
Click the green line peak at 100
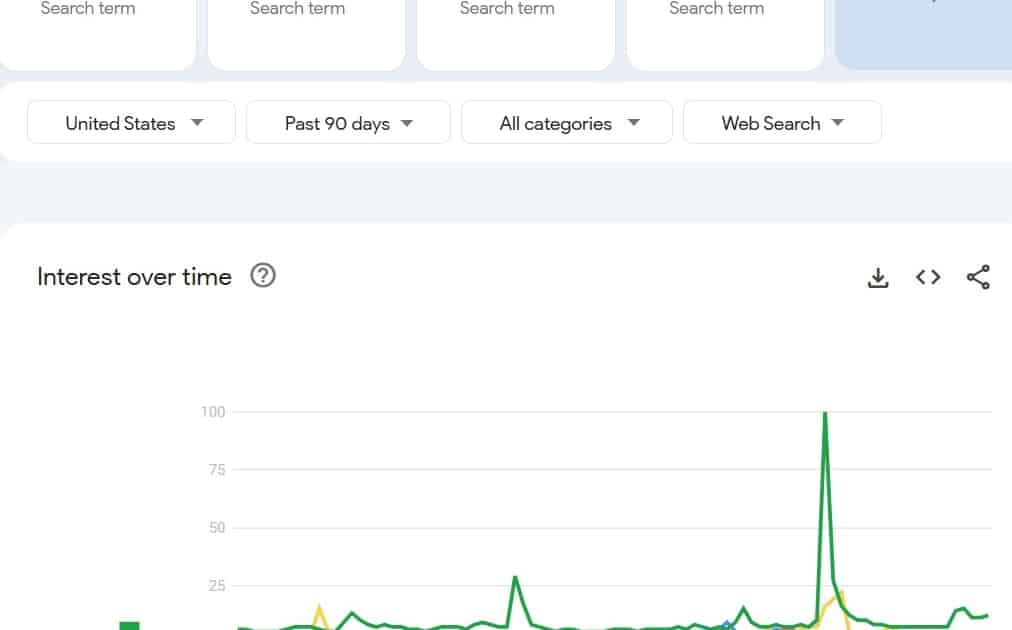coord(825,413)
